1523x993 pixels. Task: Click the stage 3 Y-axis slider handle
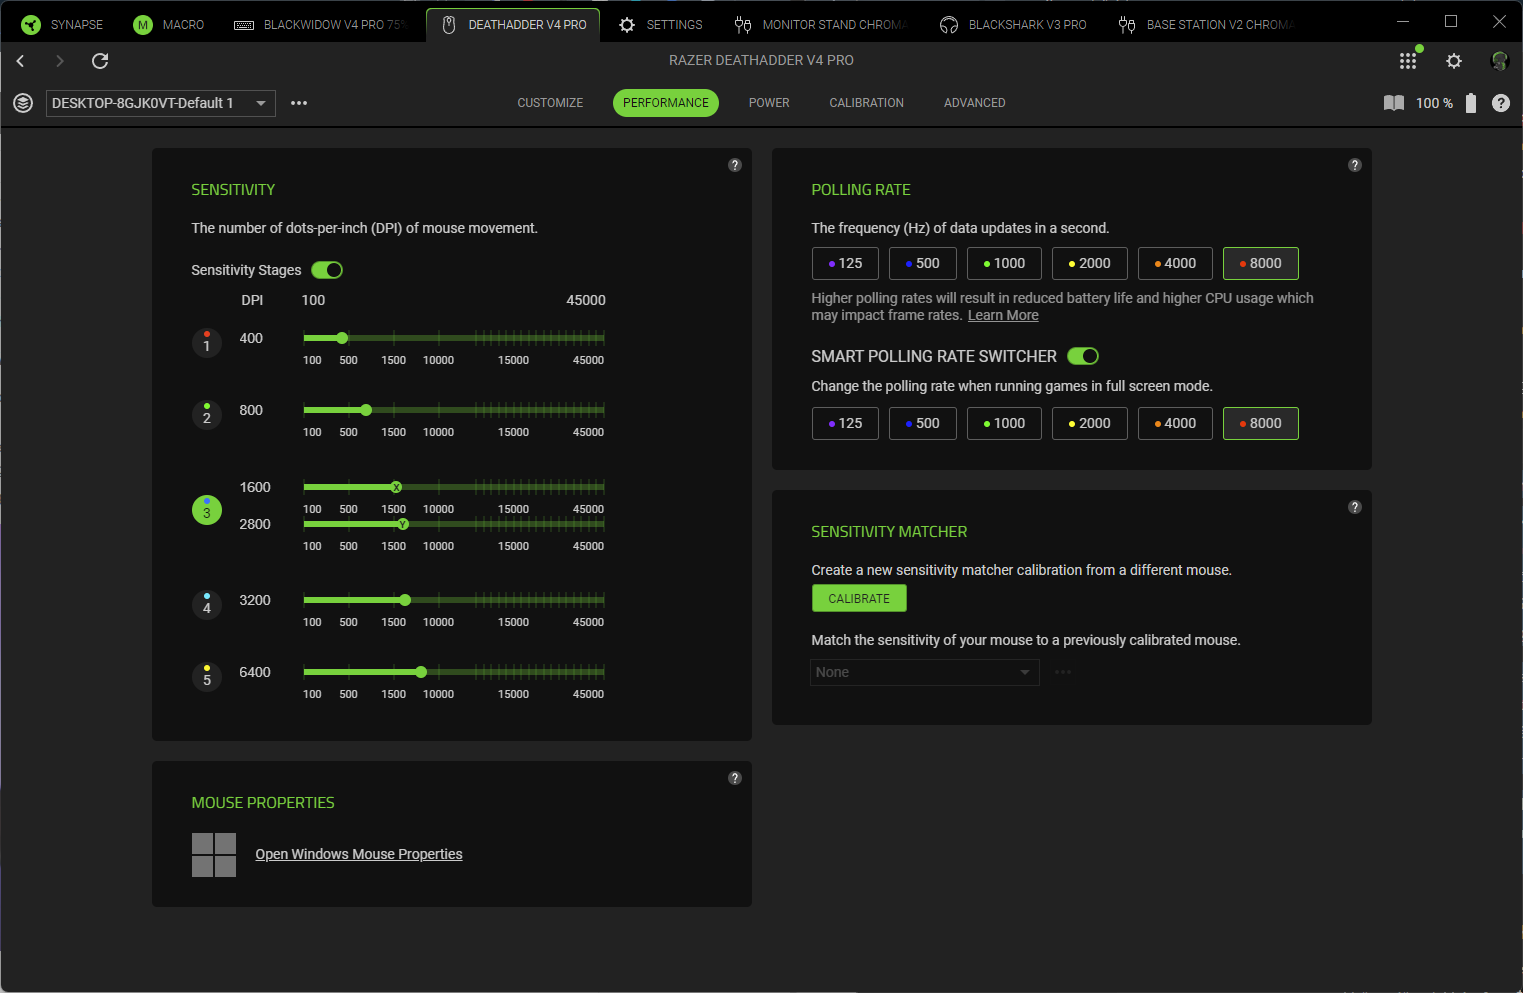(403, 524)
